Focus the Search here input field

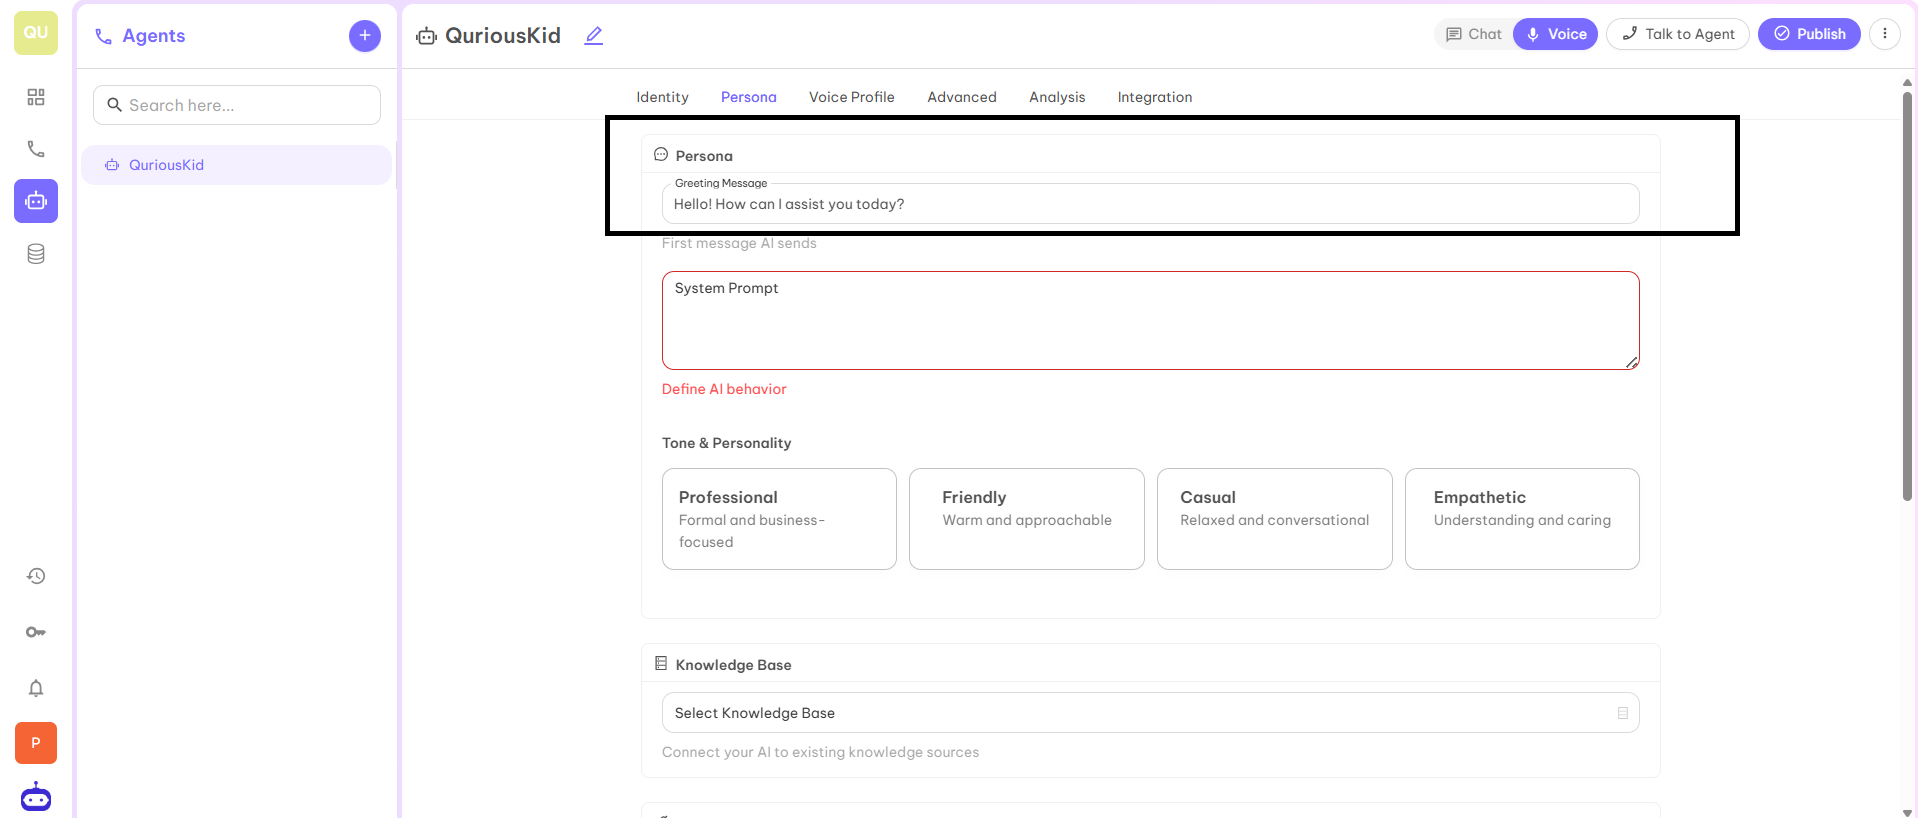point(237,105)
